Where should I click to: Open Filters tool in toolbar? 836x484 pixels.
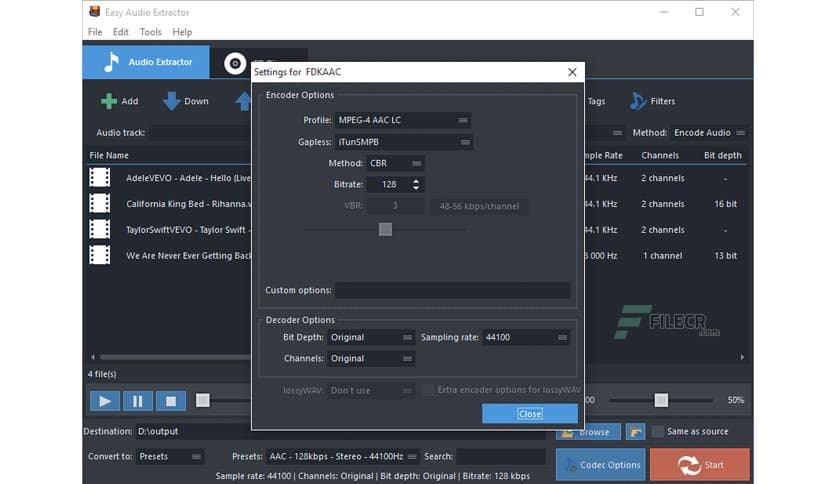coord(653,101)
